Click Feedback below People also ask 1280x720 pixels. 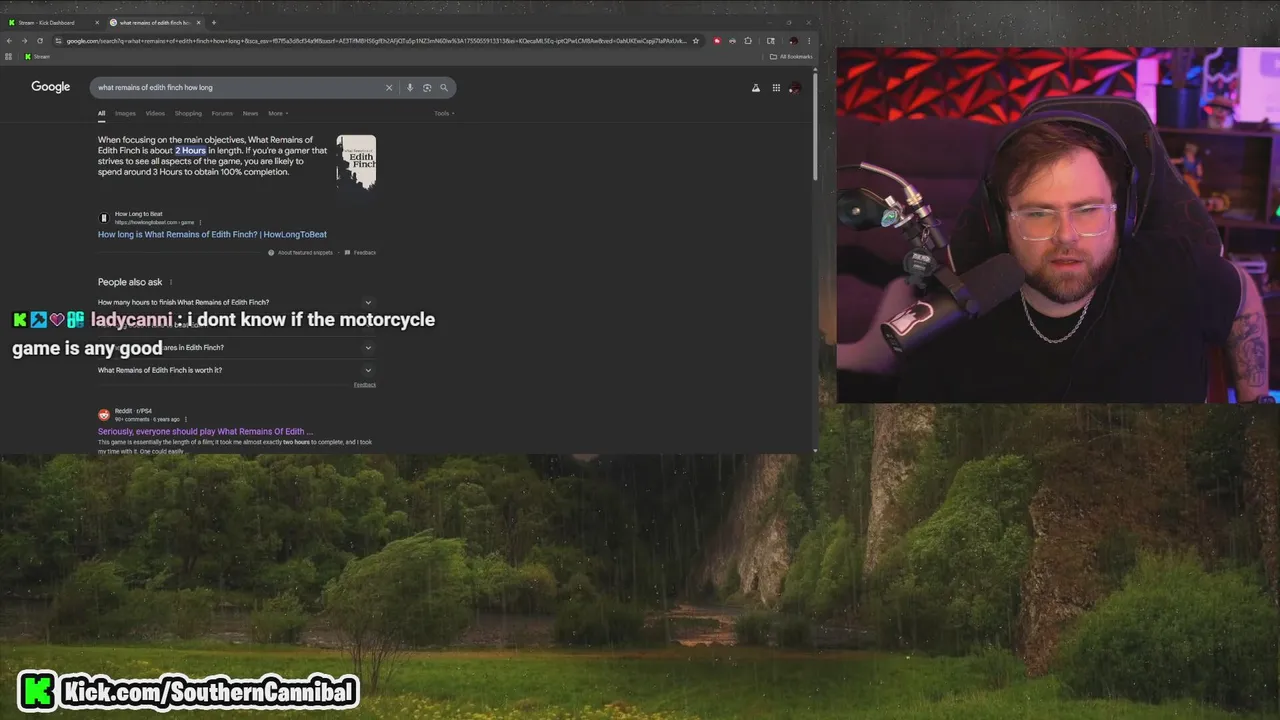(x=365, y=385)
